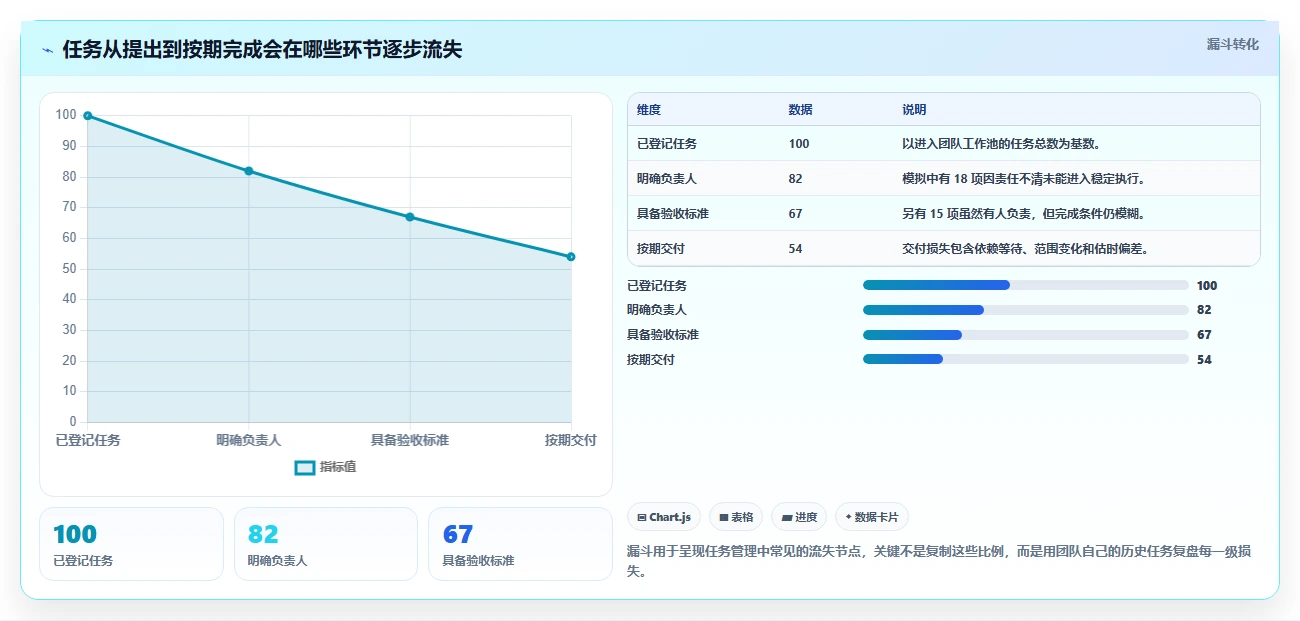Click the 按期交付 cell in the table
Viewport: 1300px width, 621px height.
coord(661,249)
